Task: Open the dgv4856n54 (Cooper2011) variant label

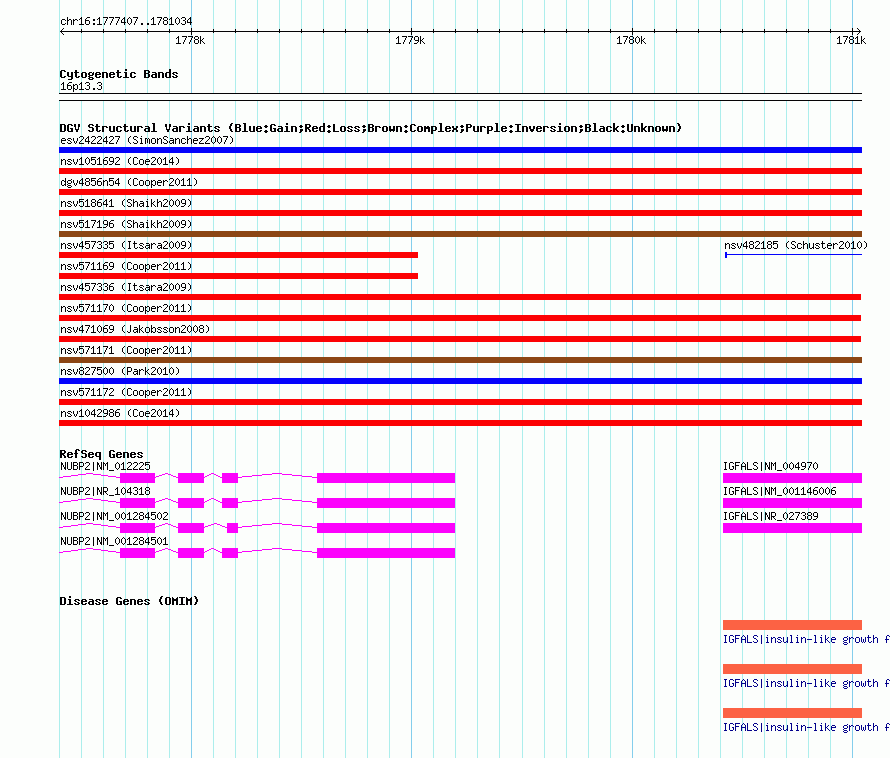Action: [x=129, y=182]
